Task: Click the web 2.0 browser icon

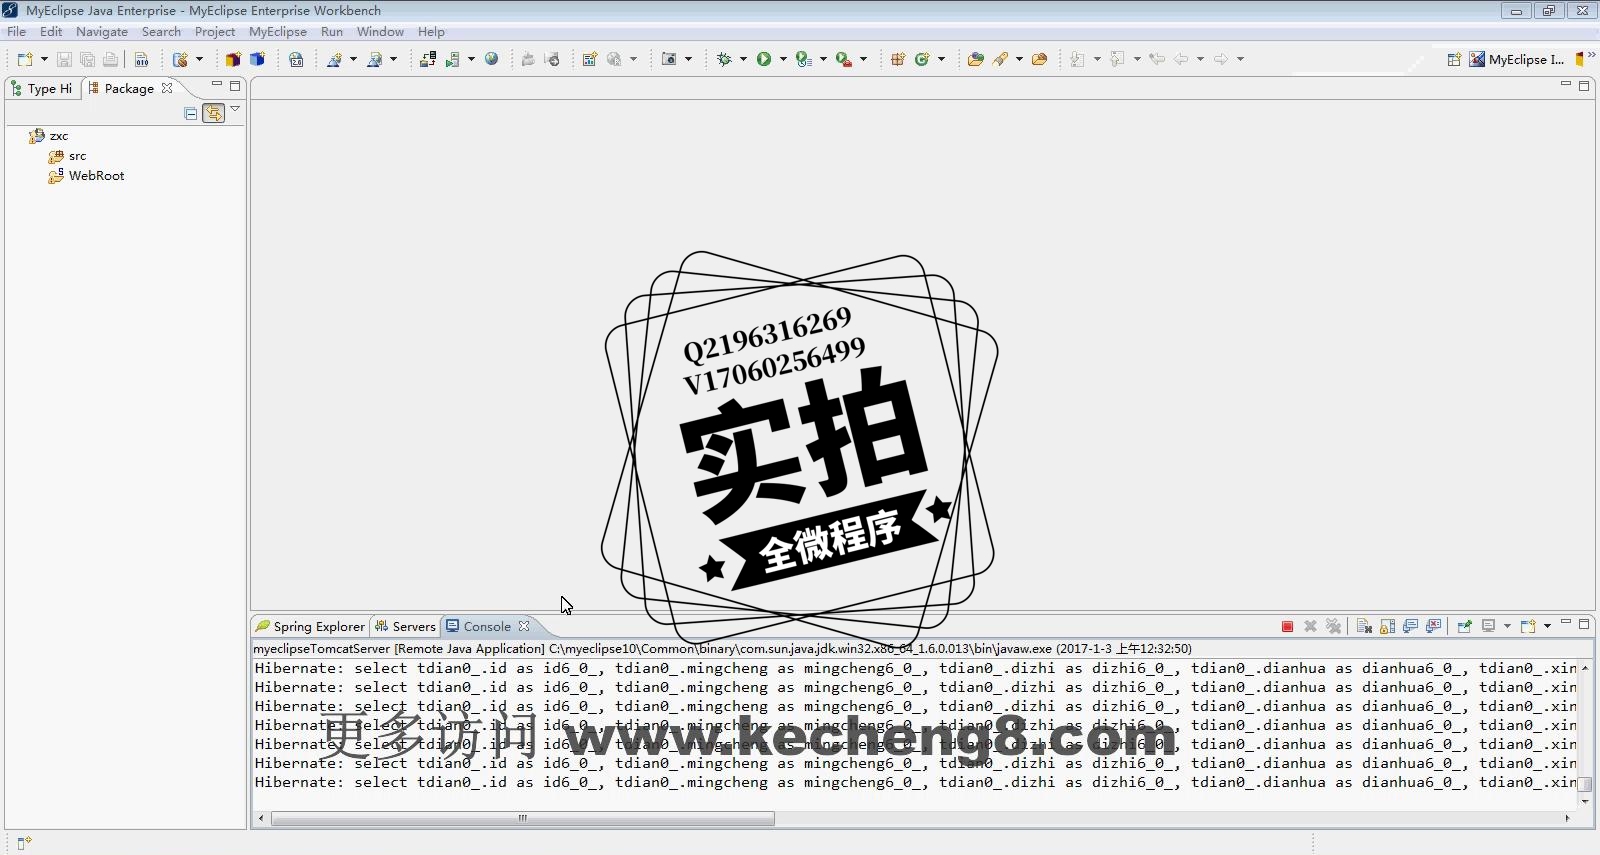Action: coord(296,59)
